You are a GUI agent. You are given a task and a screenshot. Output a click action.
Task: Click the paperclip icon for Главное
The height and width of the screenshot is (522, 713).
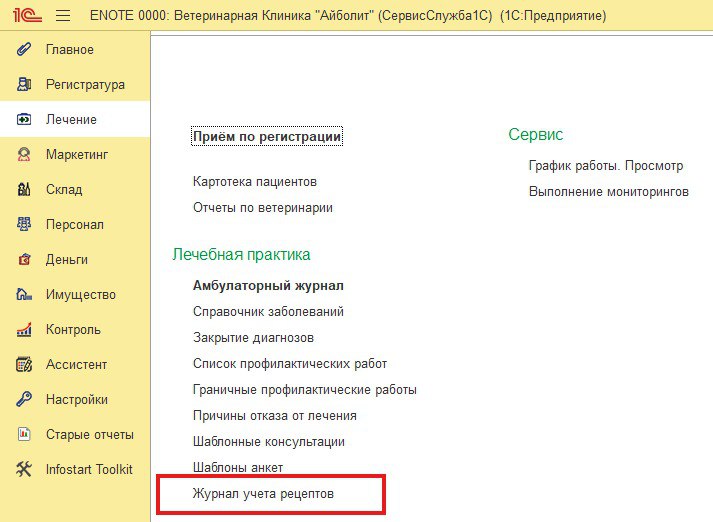point(24,49)
